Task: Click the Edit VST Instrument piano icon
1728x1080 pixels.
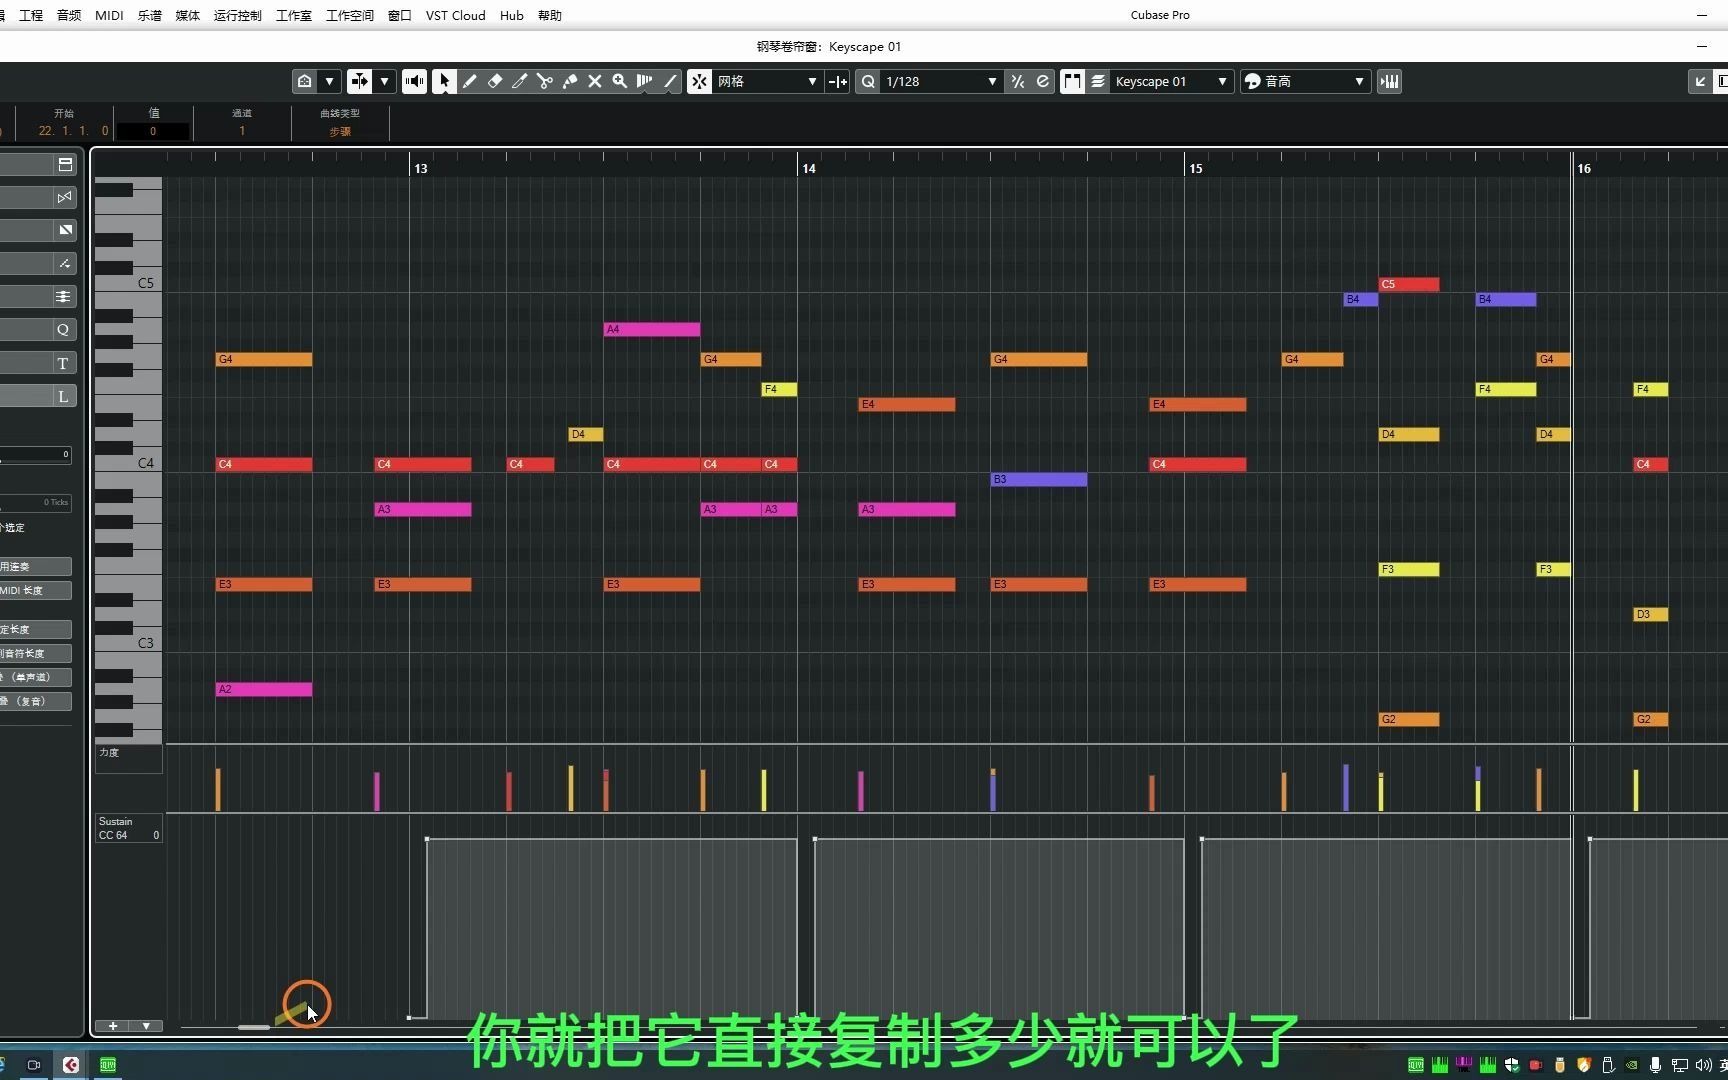Action: (1389, 81)
